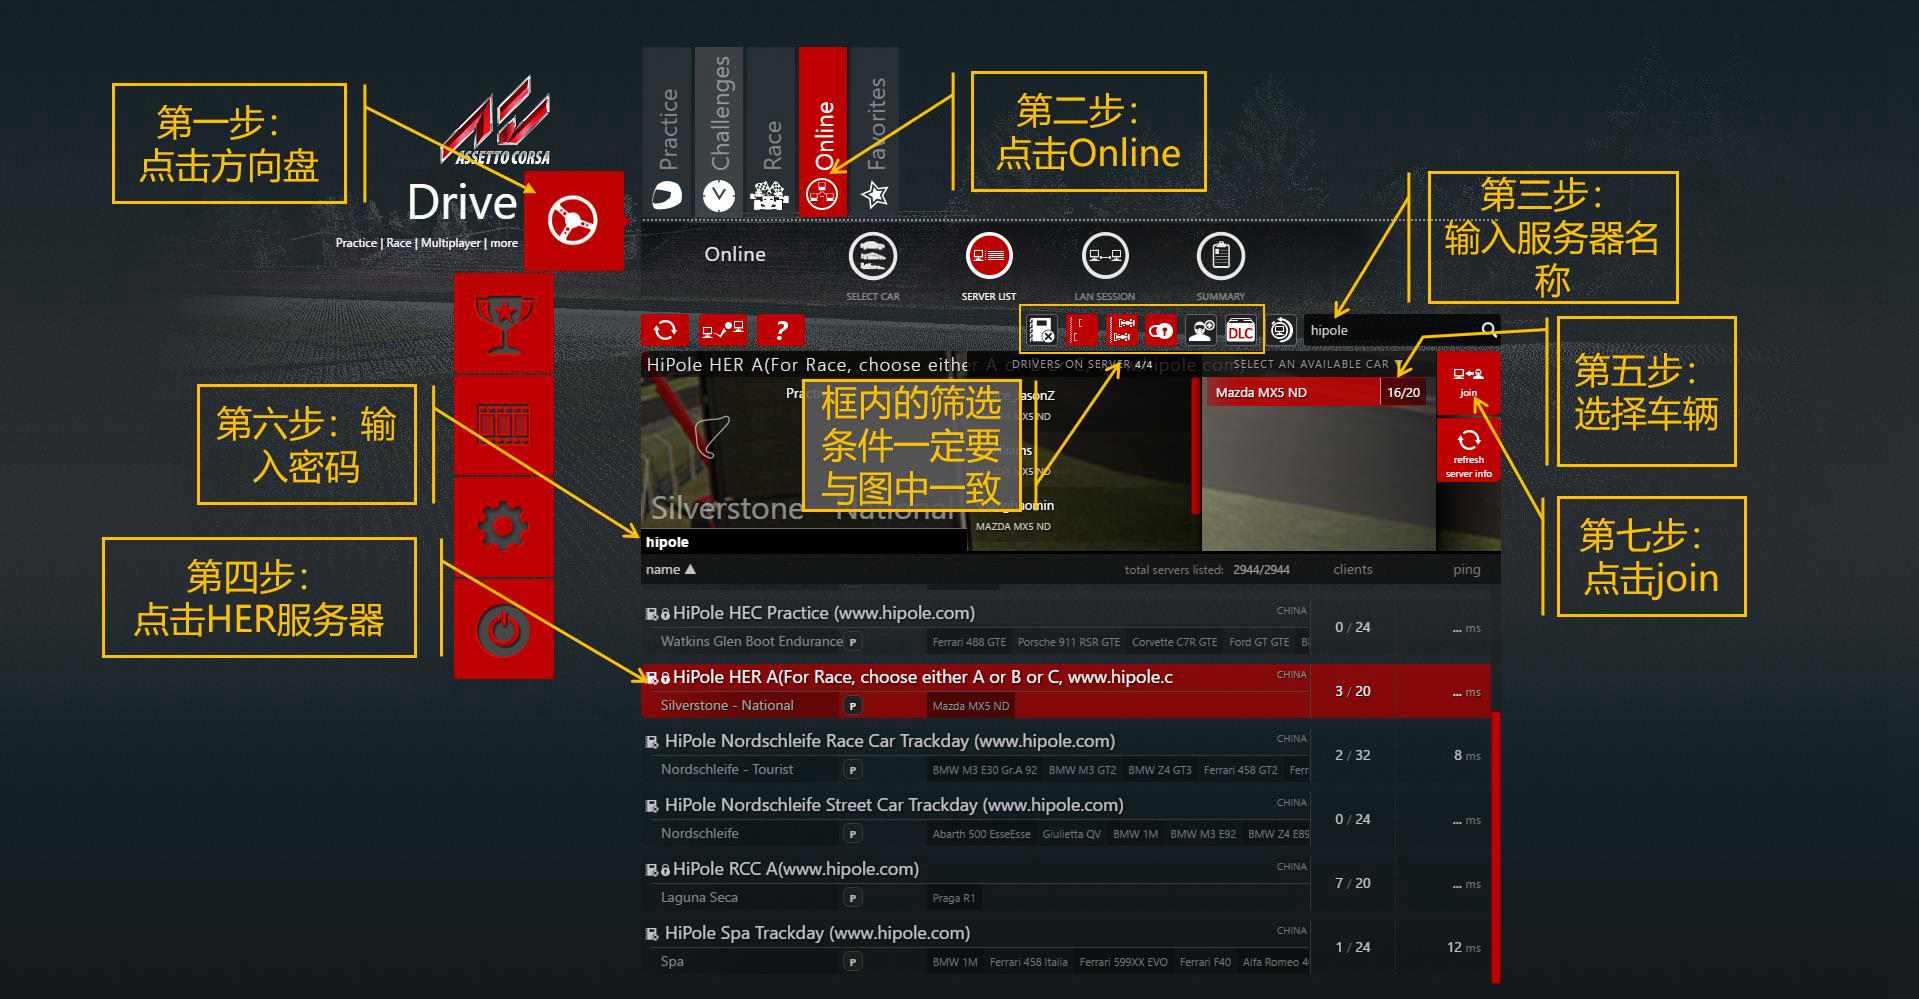The height and width of the screenshot is (999, 1919).
Task: Click the power exit tile
Action: 503,628
